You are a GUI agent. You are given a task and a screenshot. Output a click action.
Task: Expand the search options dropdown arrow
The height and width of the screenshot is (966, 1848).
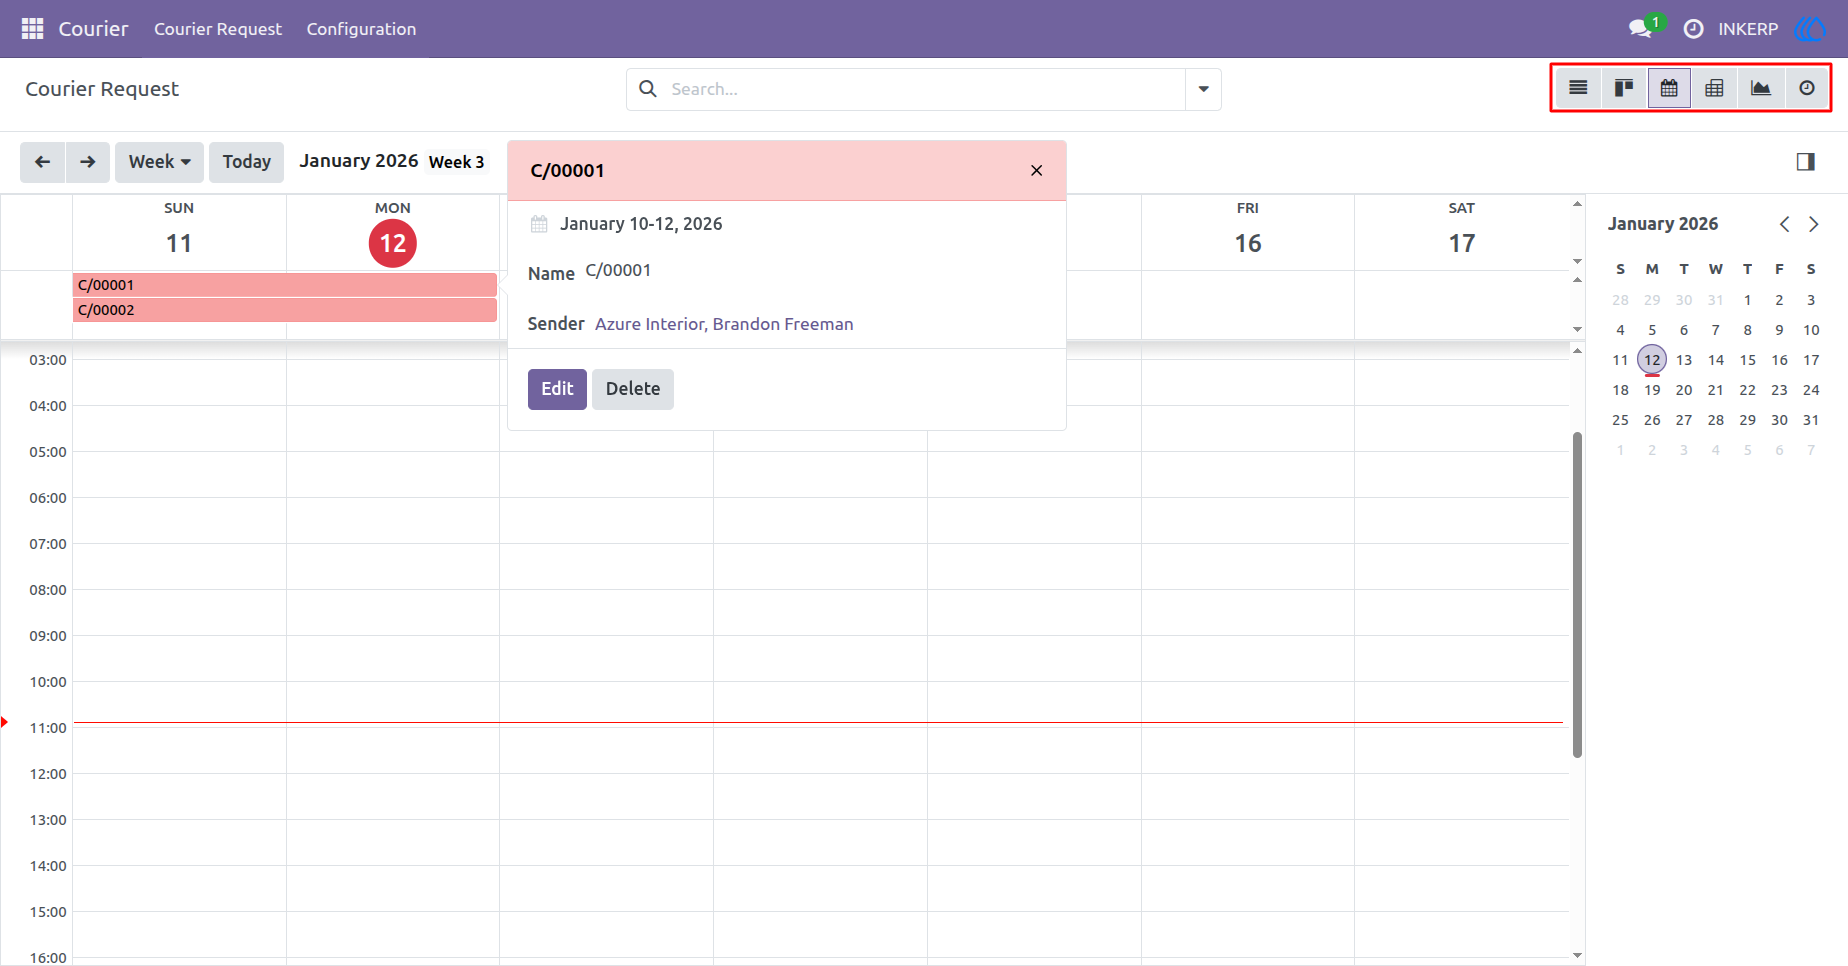1203,89
